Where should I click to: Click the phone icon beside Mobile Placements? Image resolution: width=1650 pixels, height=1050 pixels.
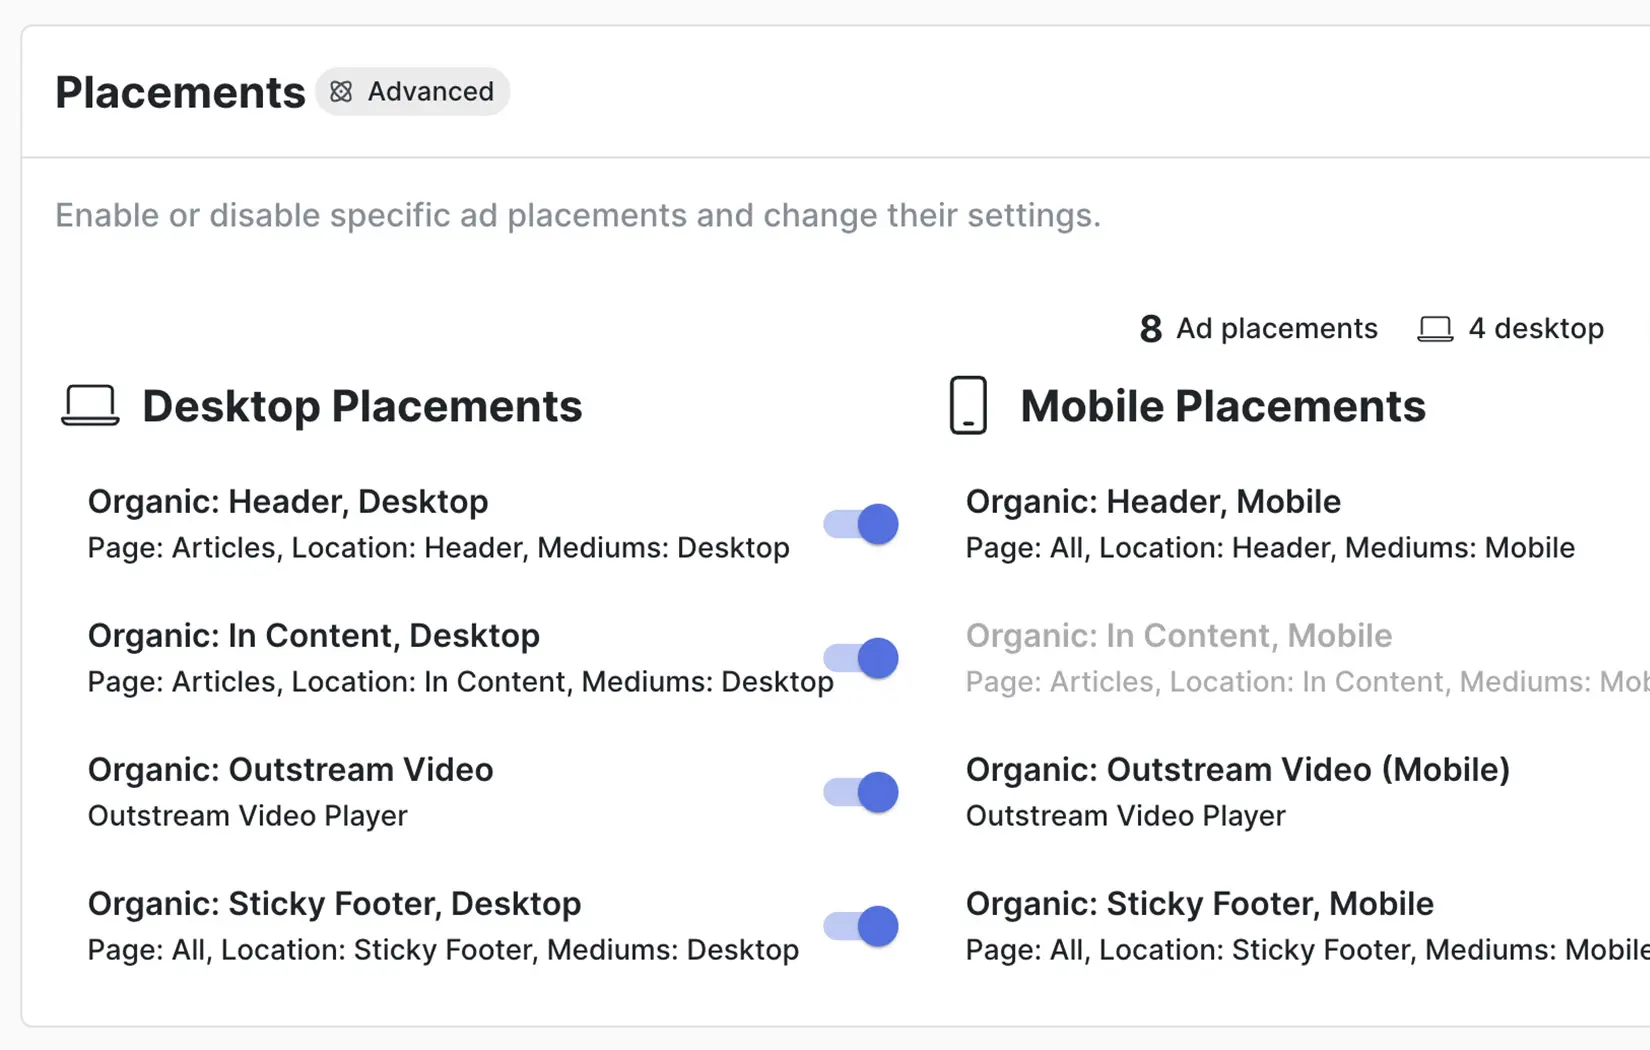[x=968, y=405]
